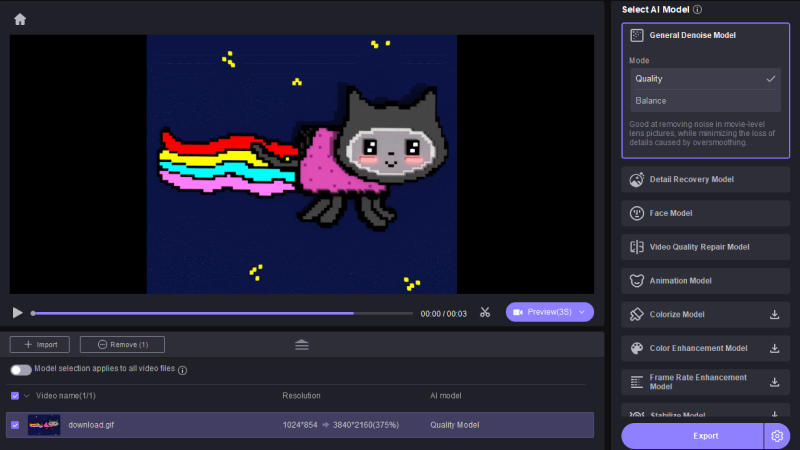
Task: Click the download.gif thumbnail
Action: click(44, 425)
